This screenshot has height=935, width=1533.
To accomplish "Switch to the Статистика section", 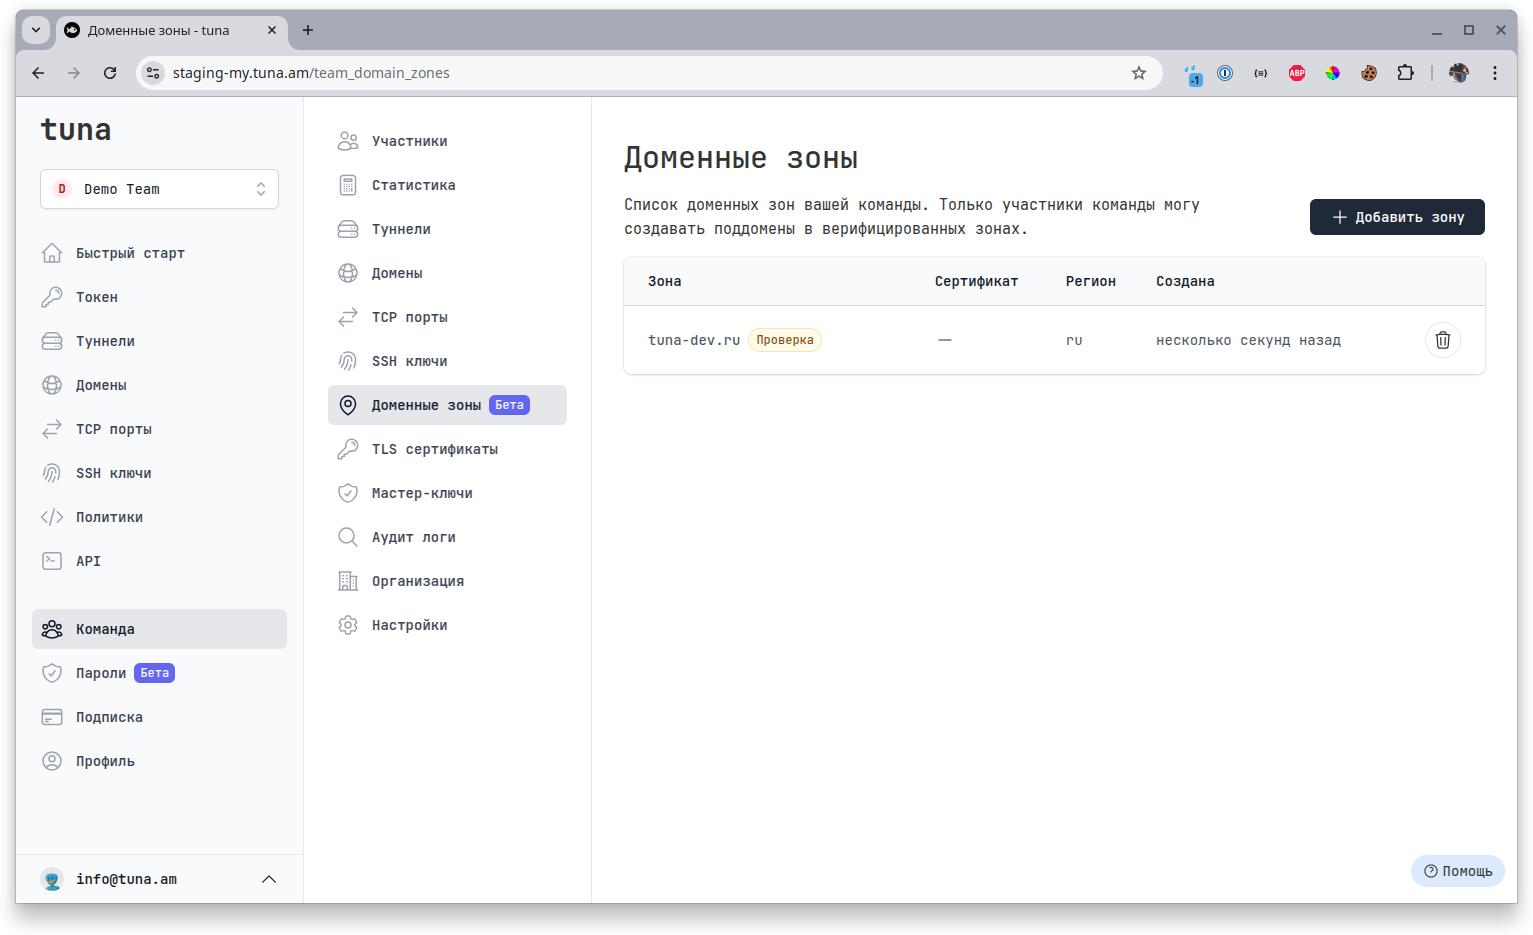I will coord(413,184).
